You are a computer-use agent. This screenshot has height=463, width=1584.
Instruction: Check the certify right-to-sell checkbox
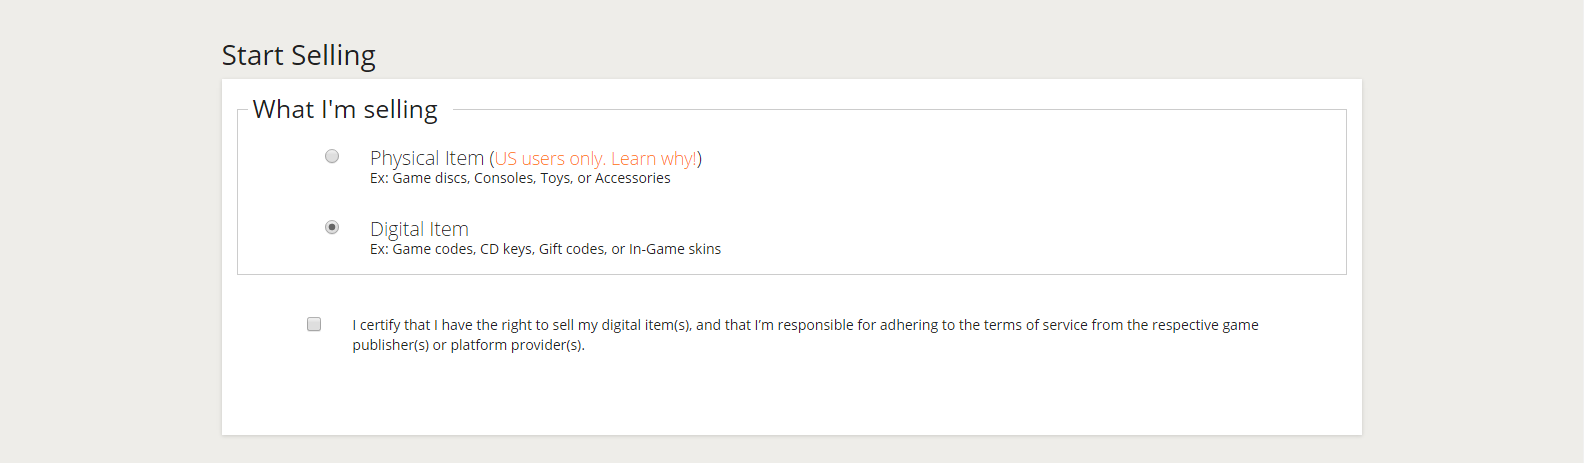(x=314, y=324)
